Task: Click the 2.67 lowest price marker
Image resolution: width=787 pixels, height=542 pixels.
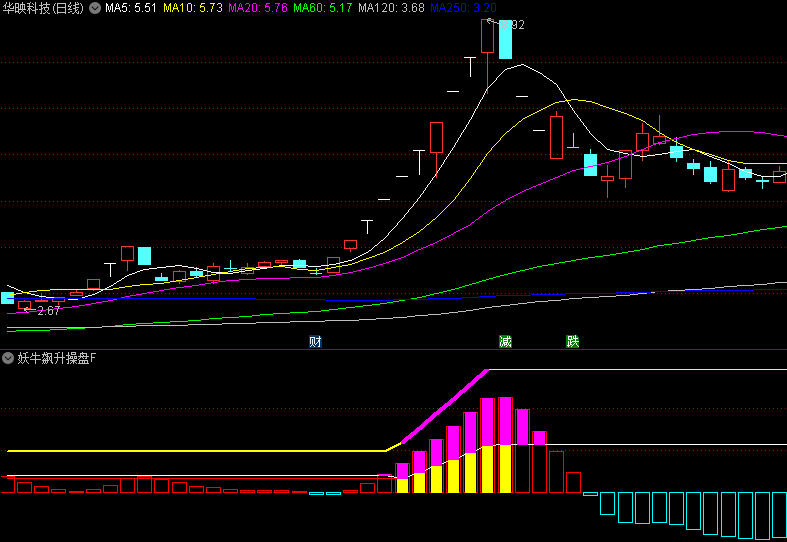Action: (x=47, y=311)
